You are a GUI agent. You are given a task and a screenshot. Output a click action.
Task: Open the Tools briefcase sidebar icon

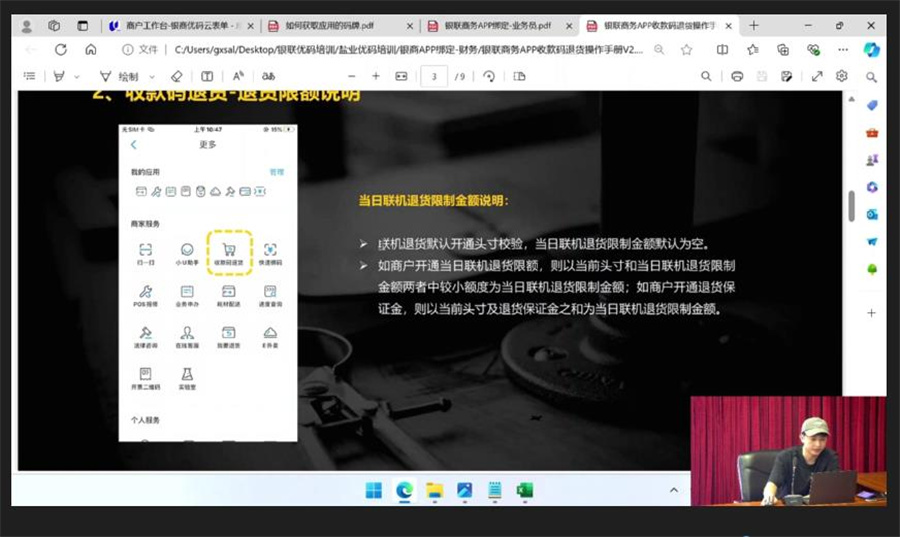tap(872, 133)
